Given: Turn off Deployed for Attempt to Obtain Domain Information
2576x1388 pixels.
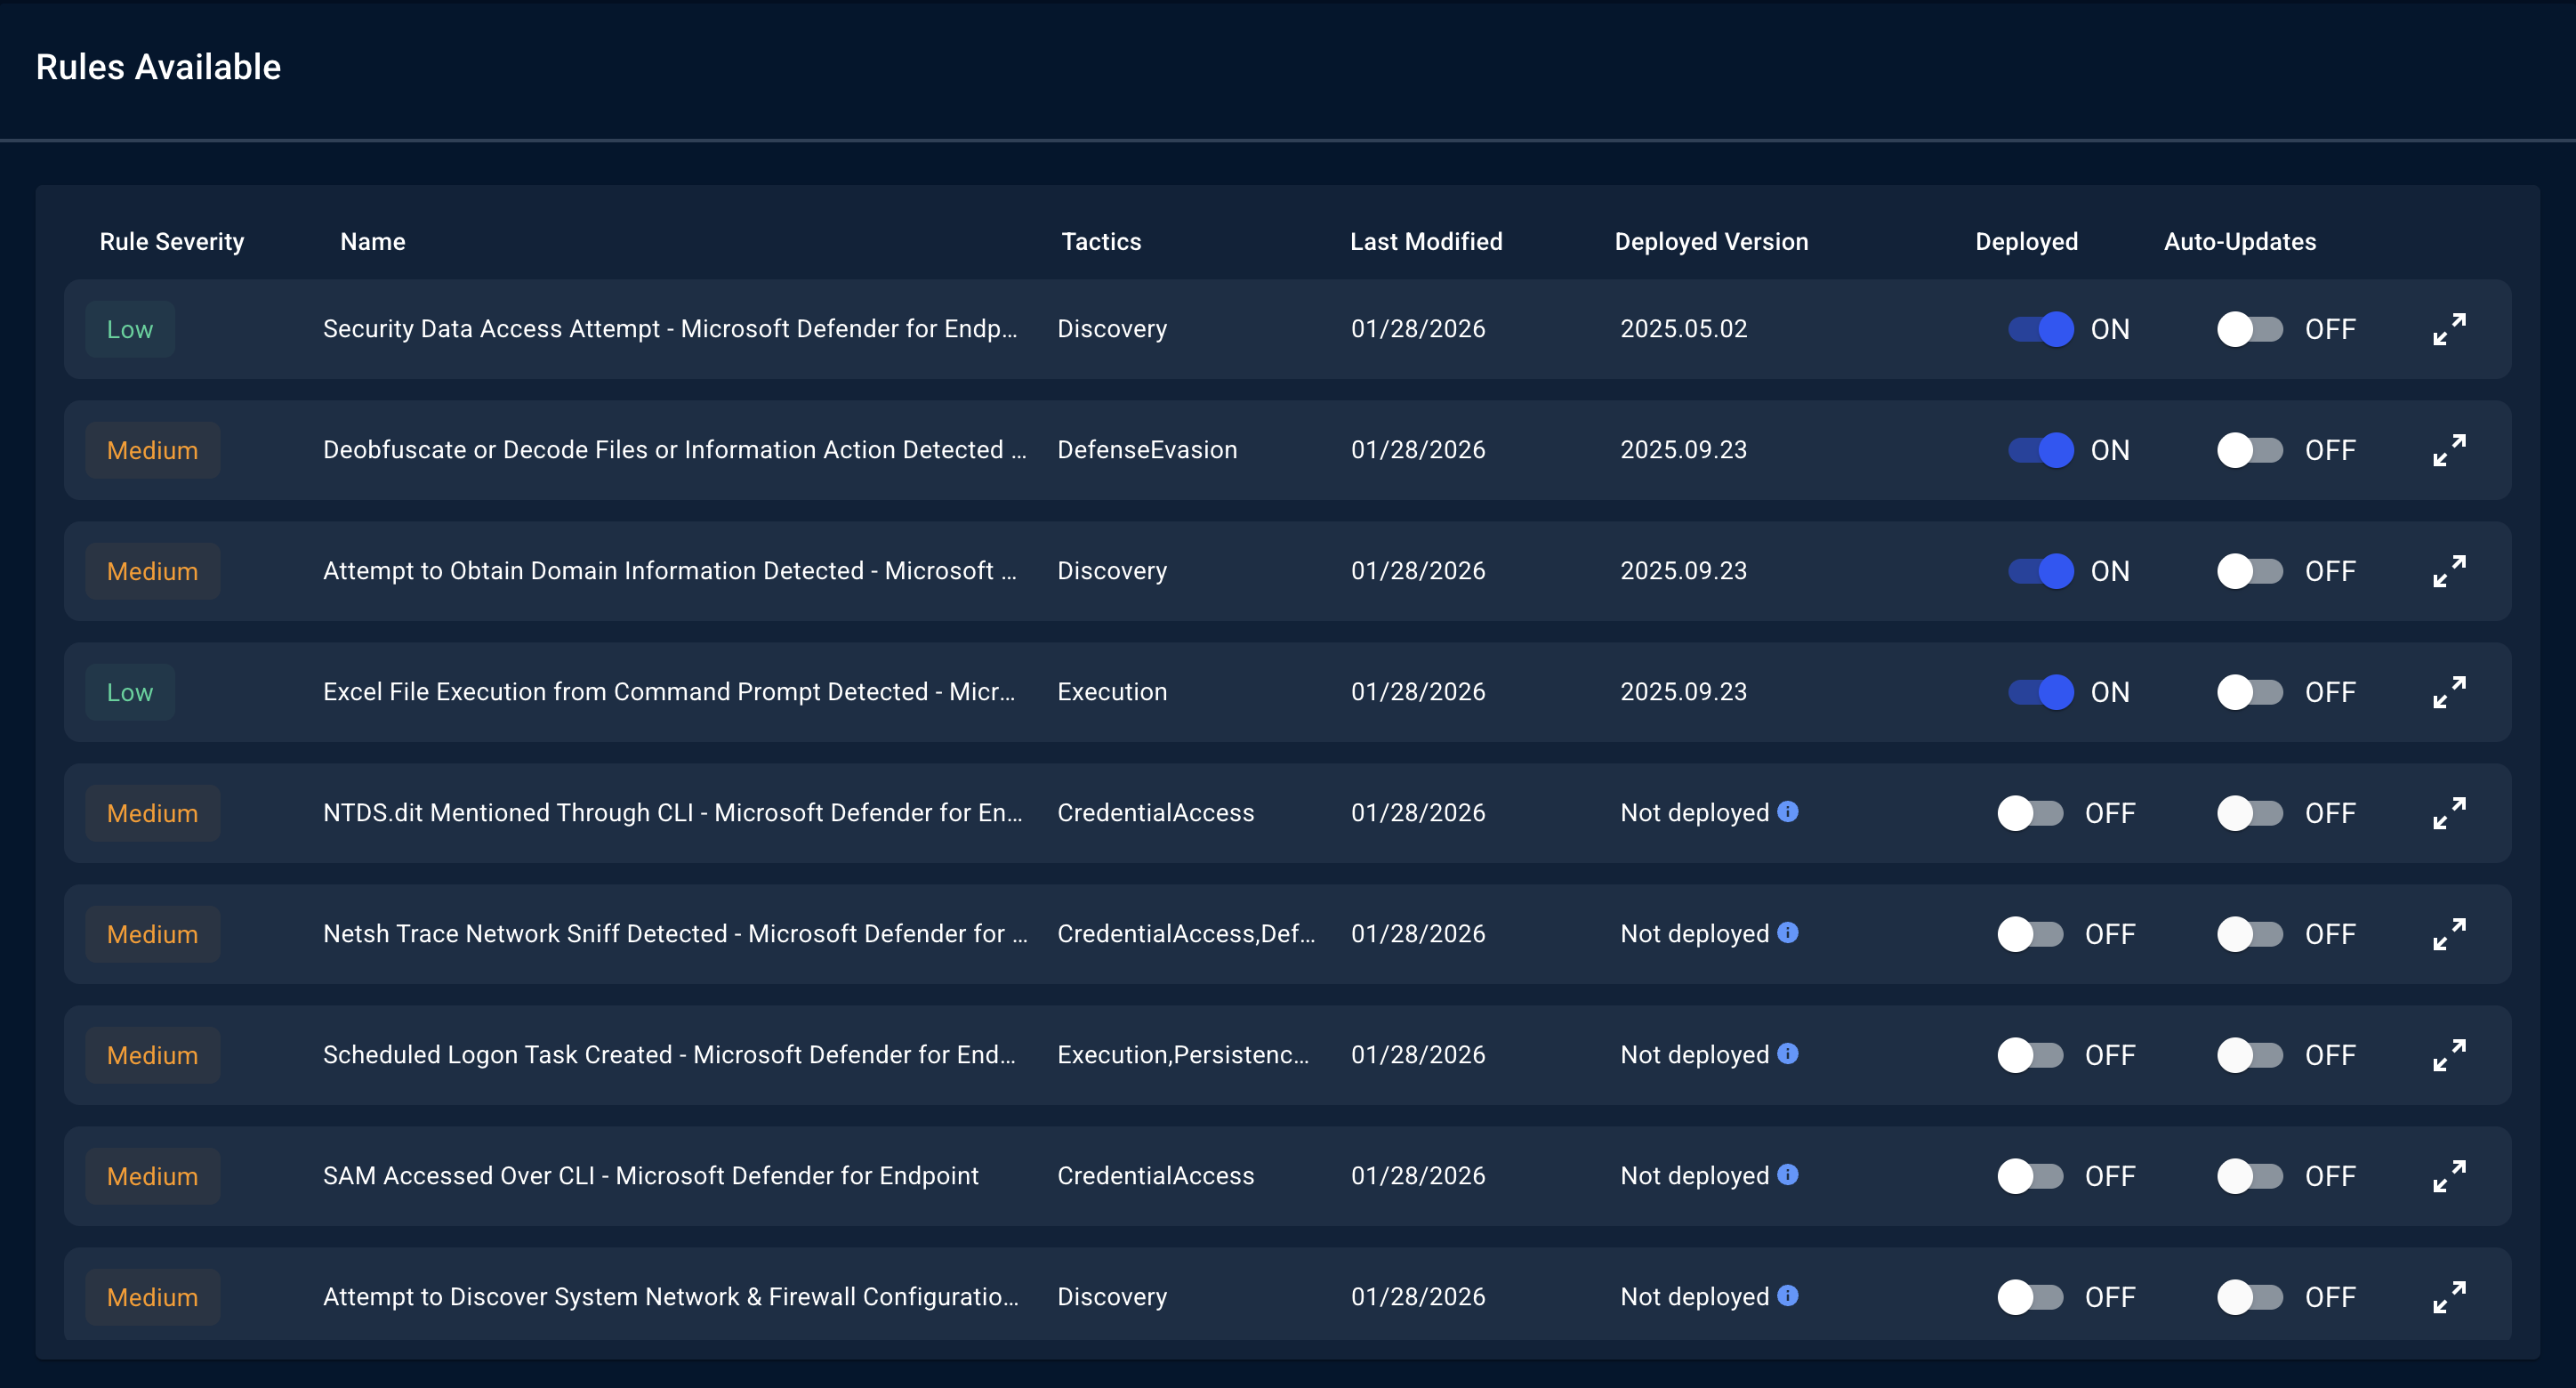Looking at the screenshot, I should [2040, 571].
